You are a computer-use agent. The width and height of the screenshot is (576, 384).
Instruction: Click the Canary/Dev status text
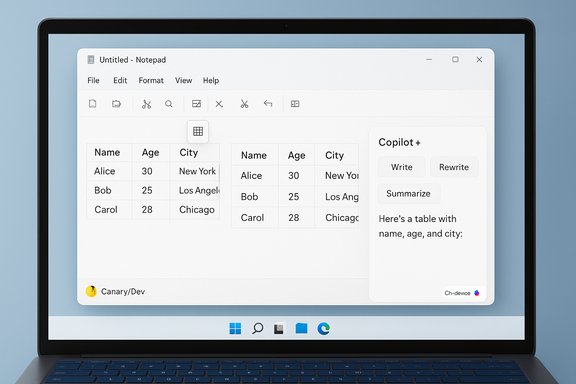point(123,291)
